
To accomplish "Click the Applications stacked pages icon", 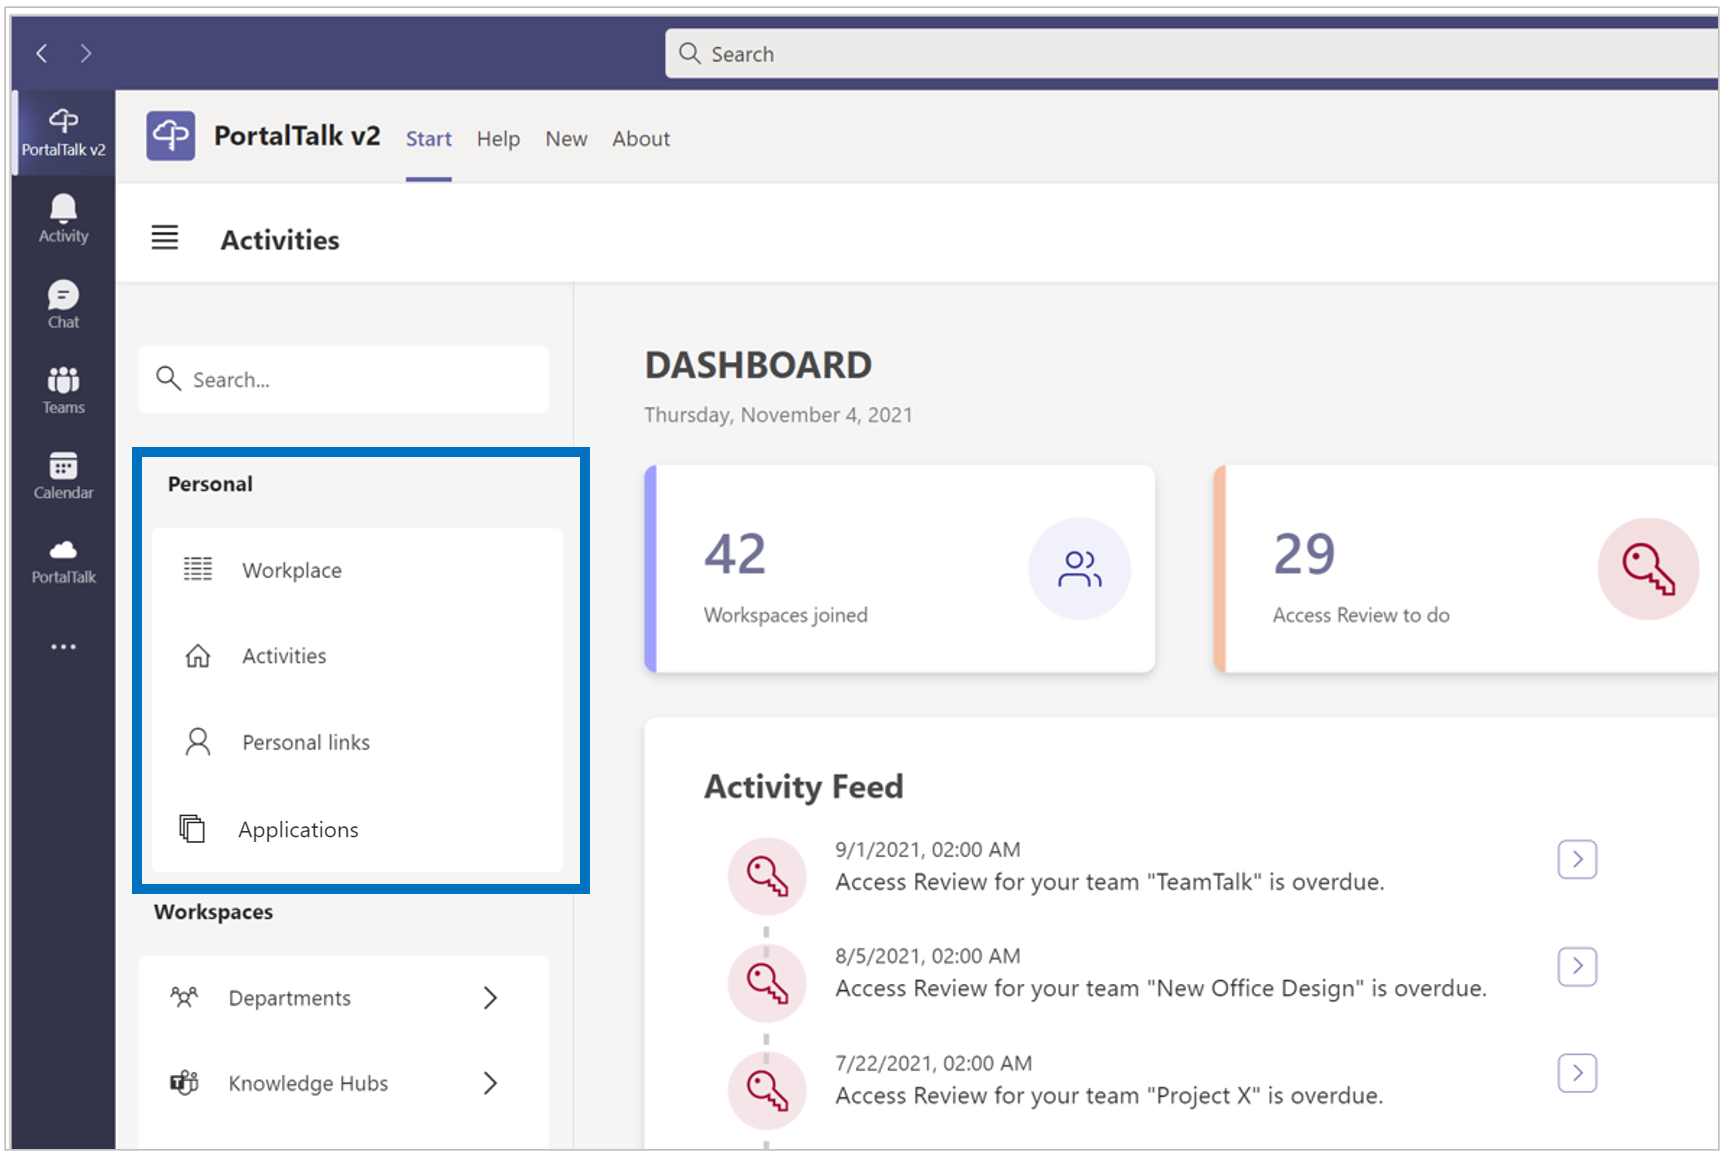I will click(192, 829).
